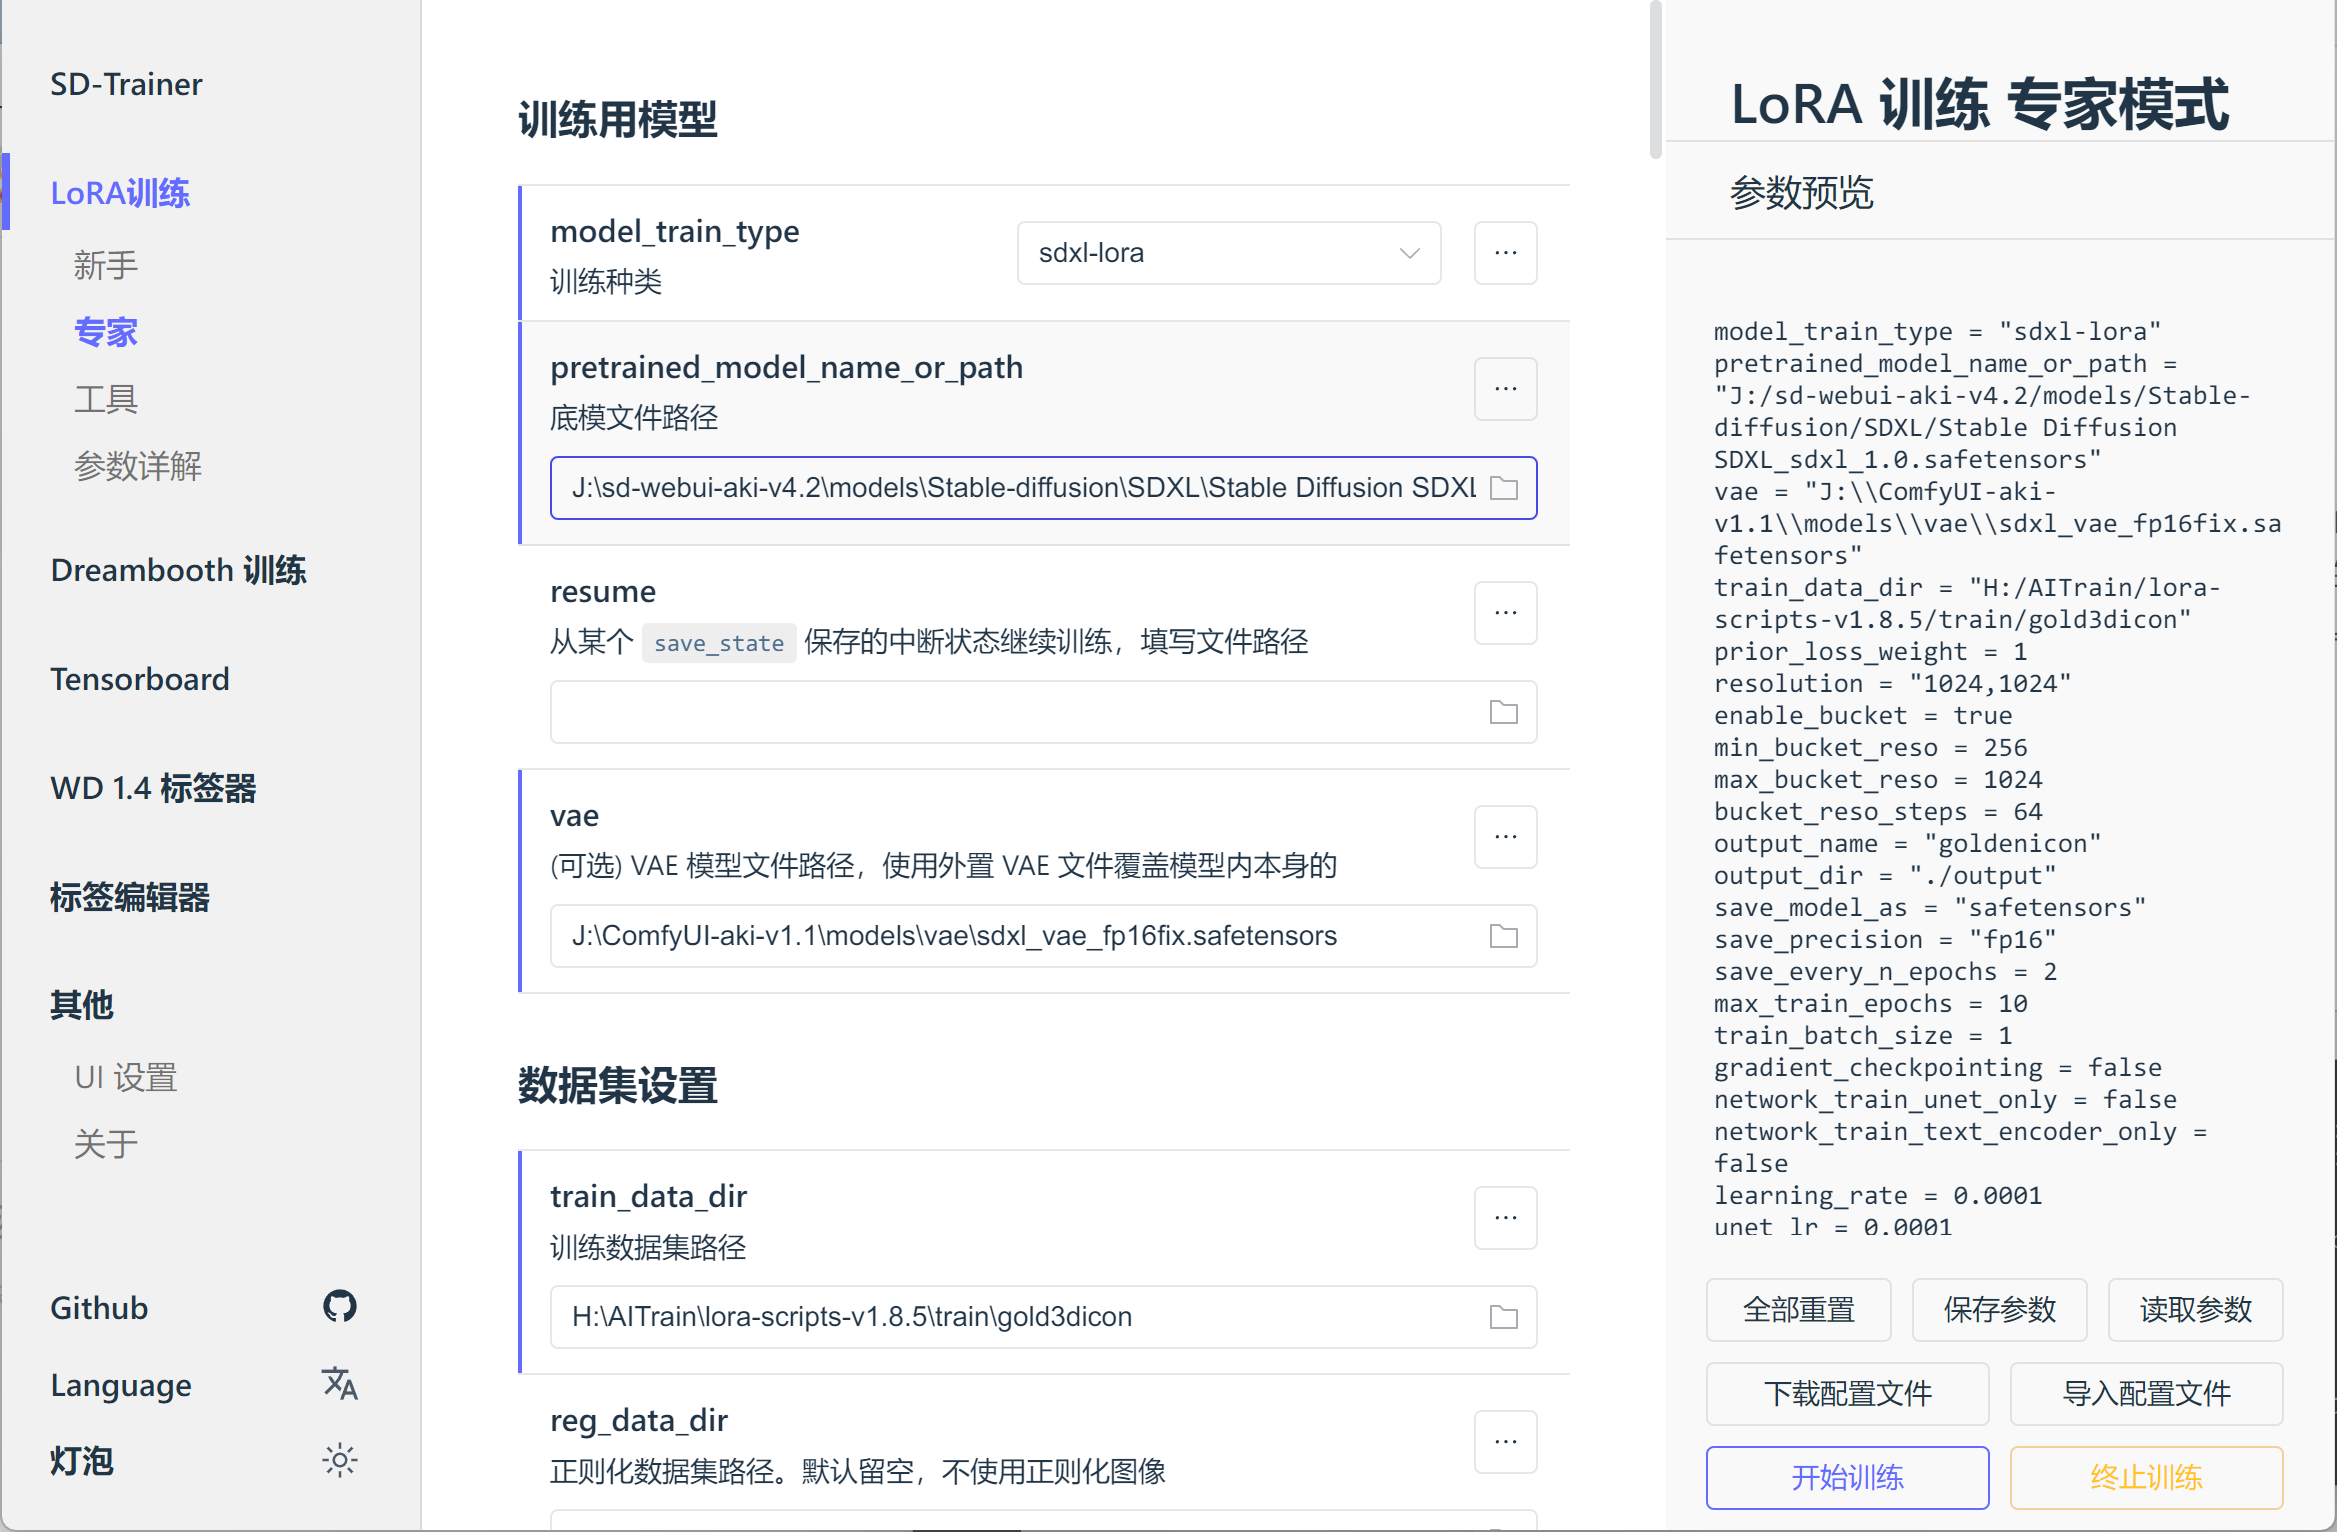This screenshot has width=2337, height=1532.
Task: Click 开始训练 button
Action: (x=1847, y=1477)
